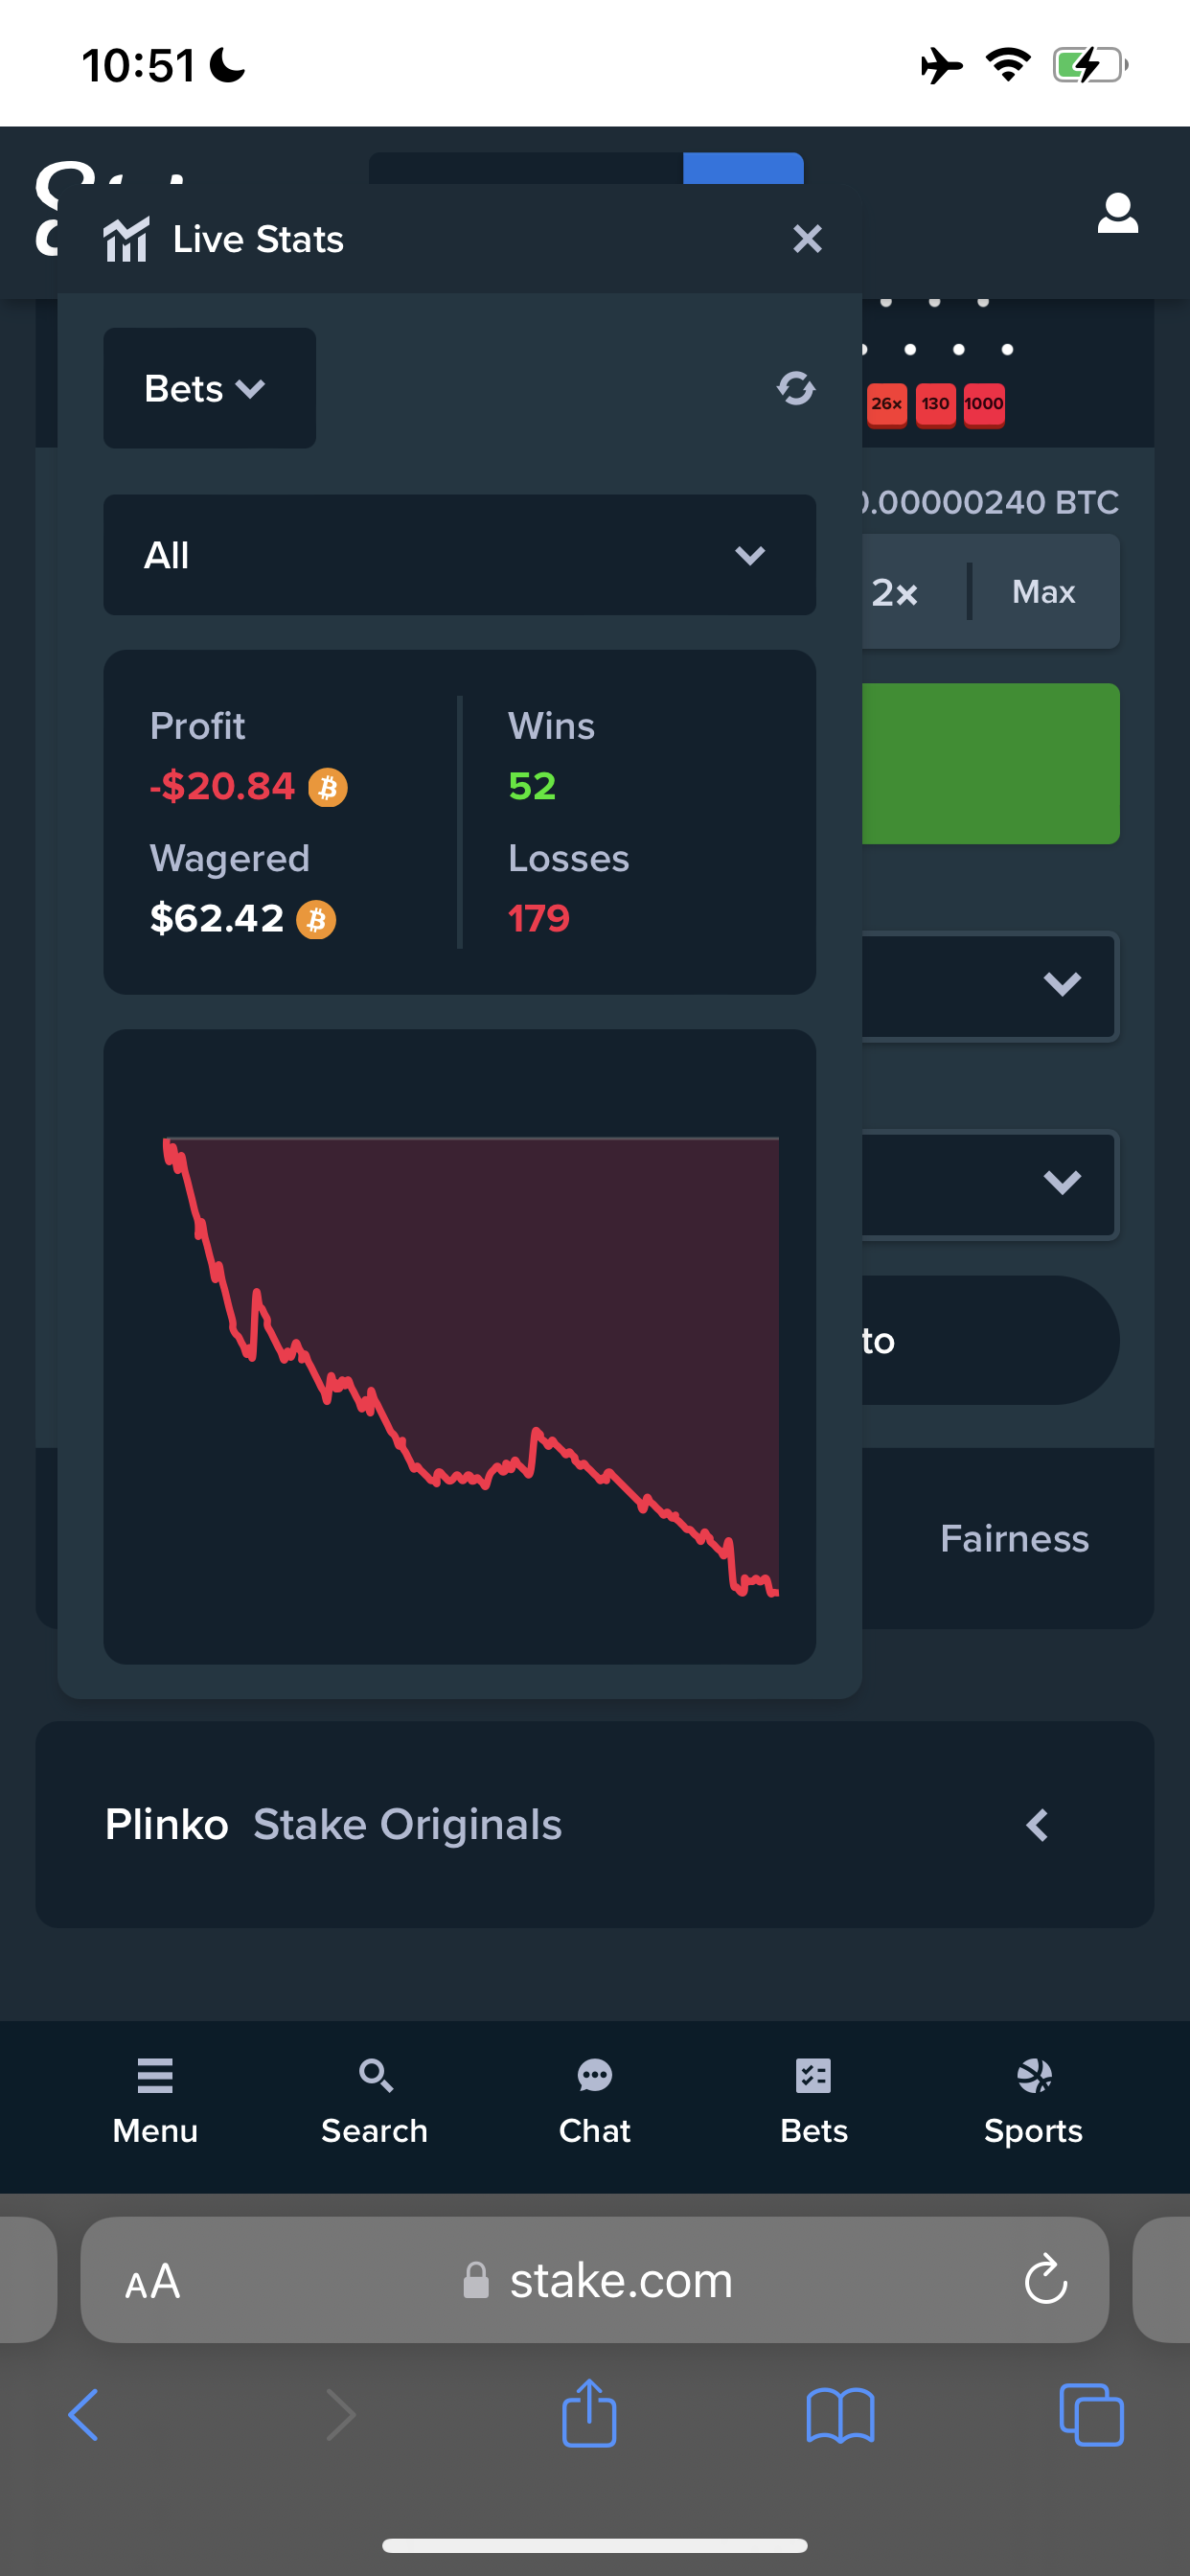
Task: Expand the All filter dropdown
Action: tap(460, 555)
